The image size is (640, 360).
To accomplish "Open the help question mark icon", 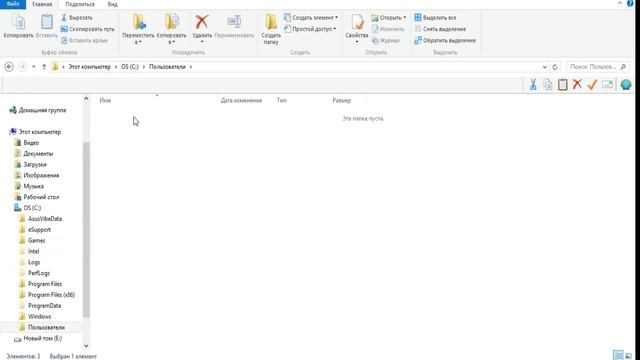I will (x=630, y=3).
